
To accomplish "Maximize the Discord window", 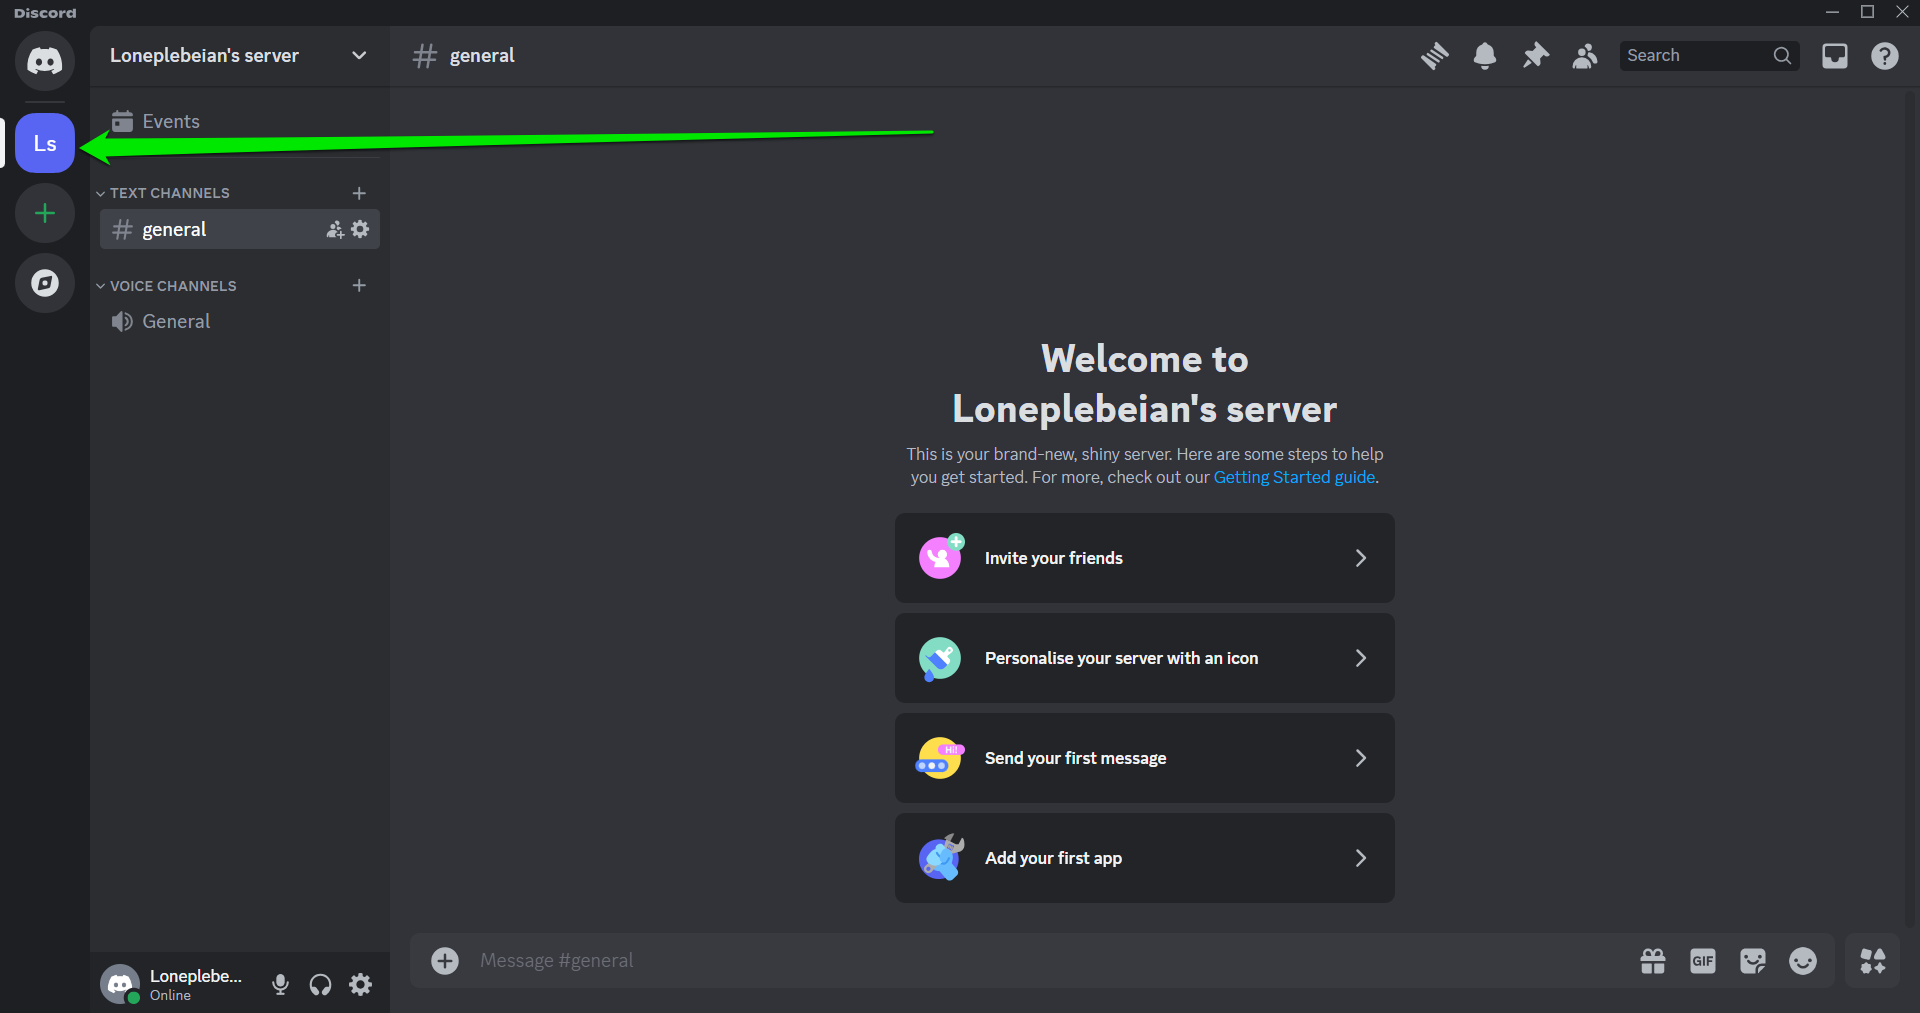I will pyautogui.click(x=1867, y=12).
